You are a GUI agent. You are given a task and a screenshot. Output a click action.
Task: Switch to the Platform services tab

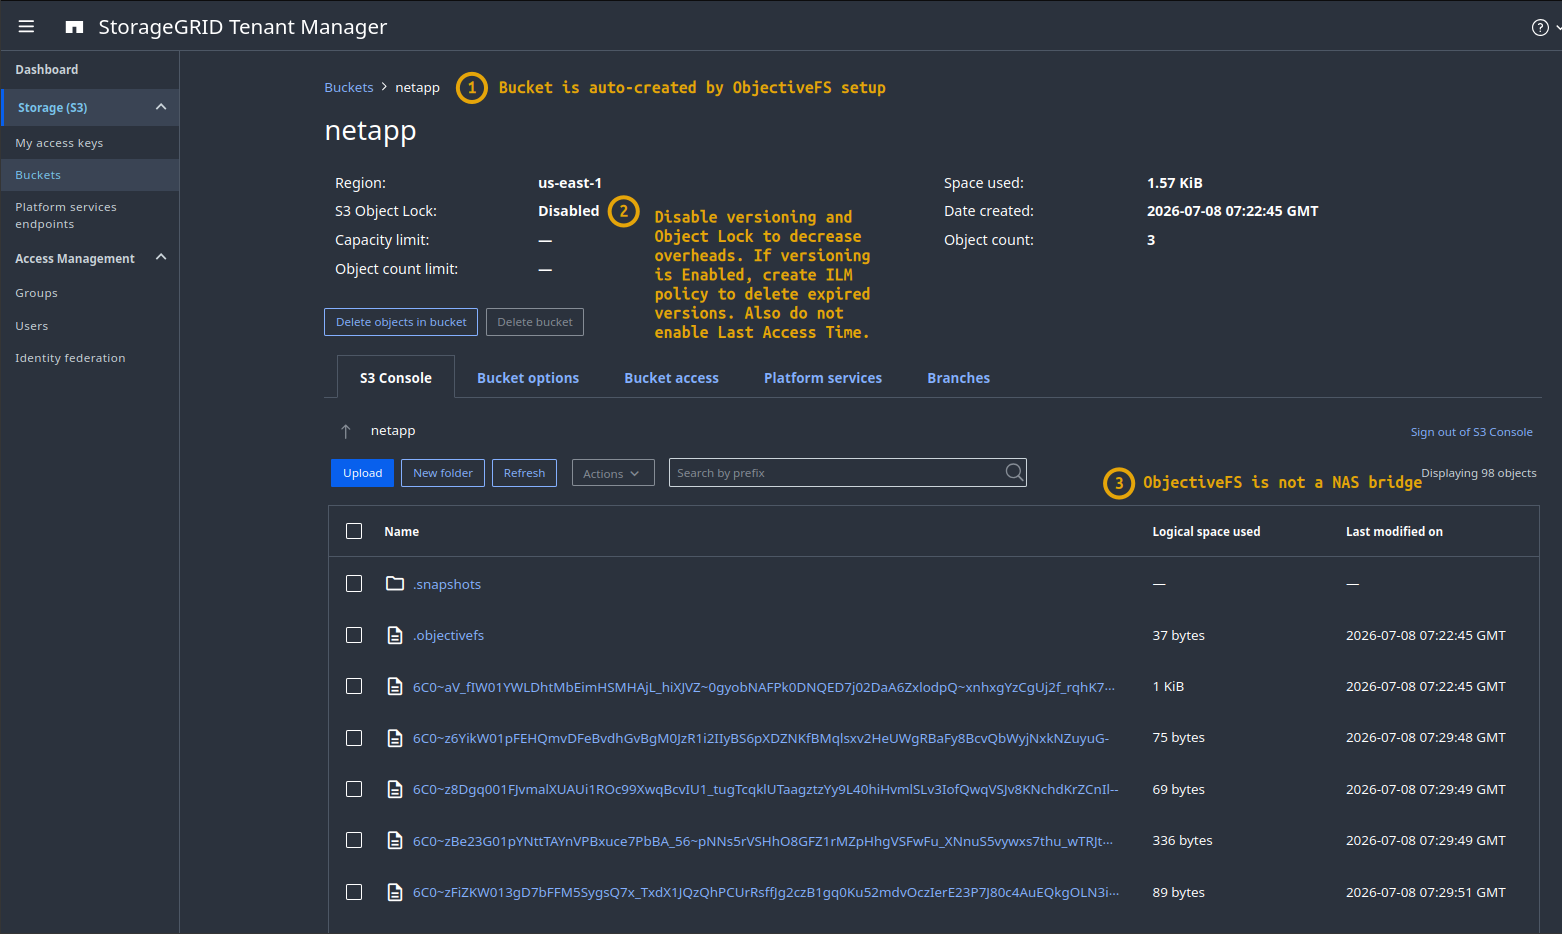pos(823,378)
